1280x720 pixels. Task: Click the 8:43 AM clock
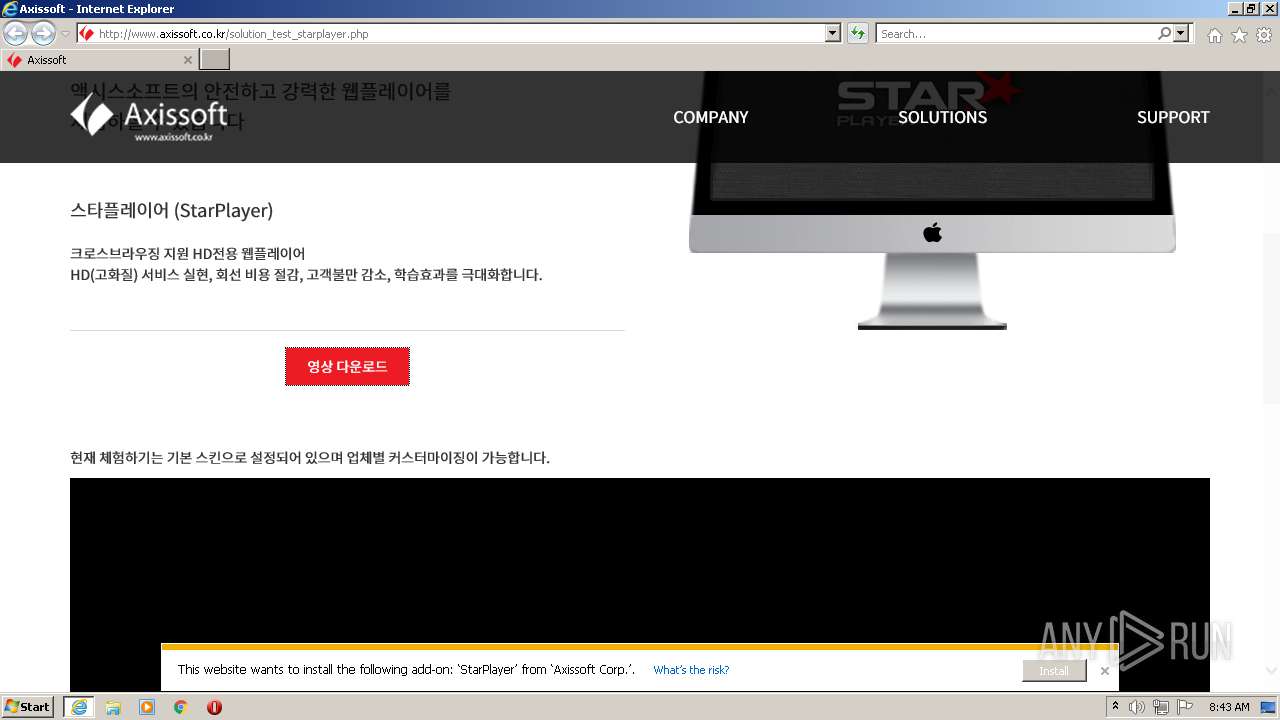coord(1229,707)
